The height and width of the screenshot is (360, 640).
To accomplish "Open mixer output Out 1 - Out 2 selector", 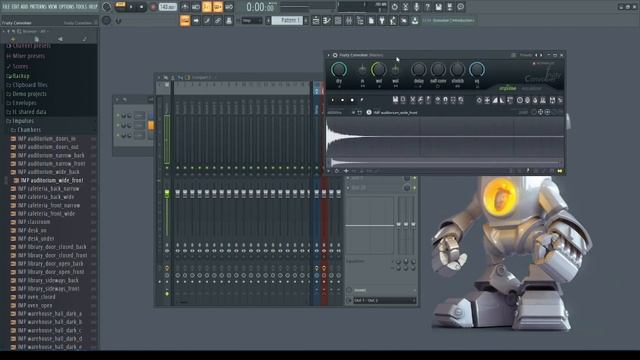I will pos(384,300).
